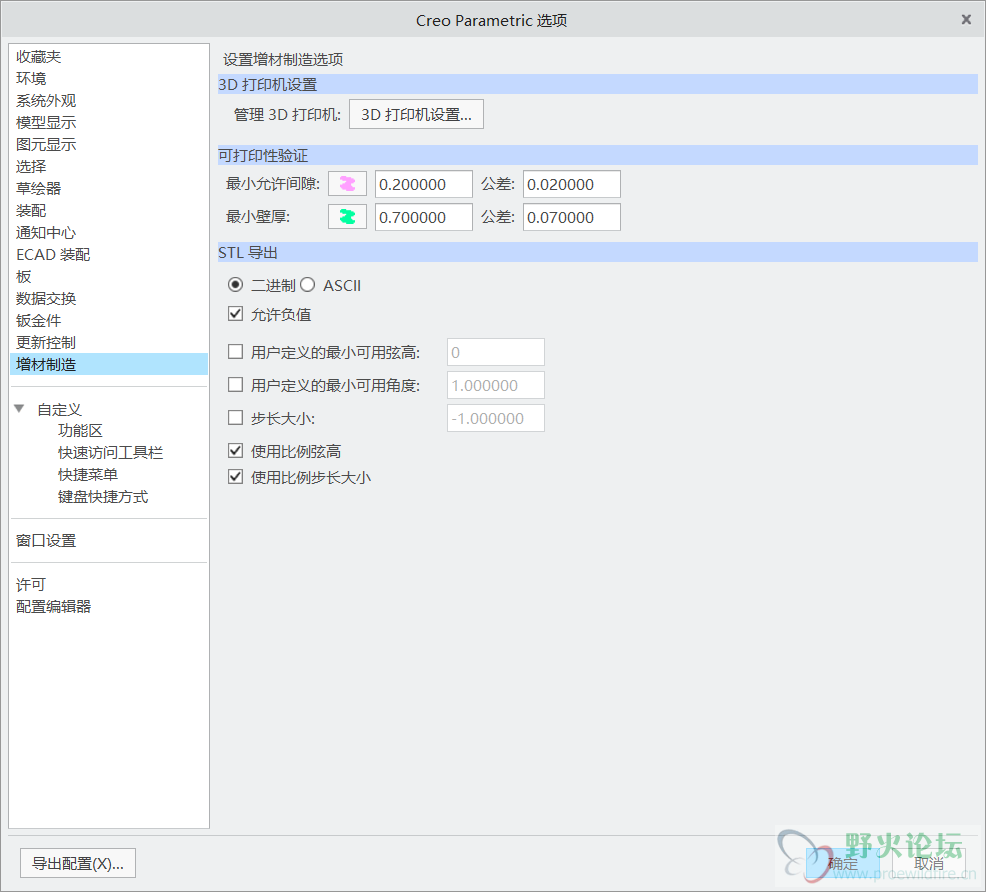Open the 更新控制 category
Screen dimensions: 986x892
(x=109, y=343)
